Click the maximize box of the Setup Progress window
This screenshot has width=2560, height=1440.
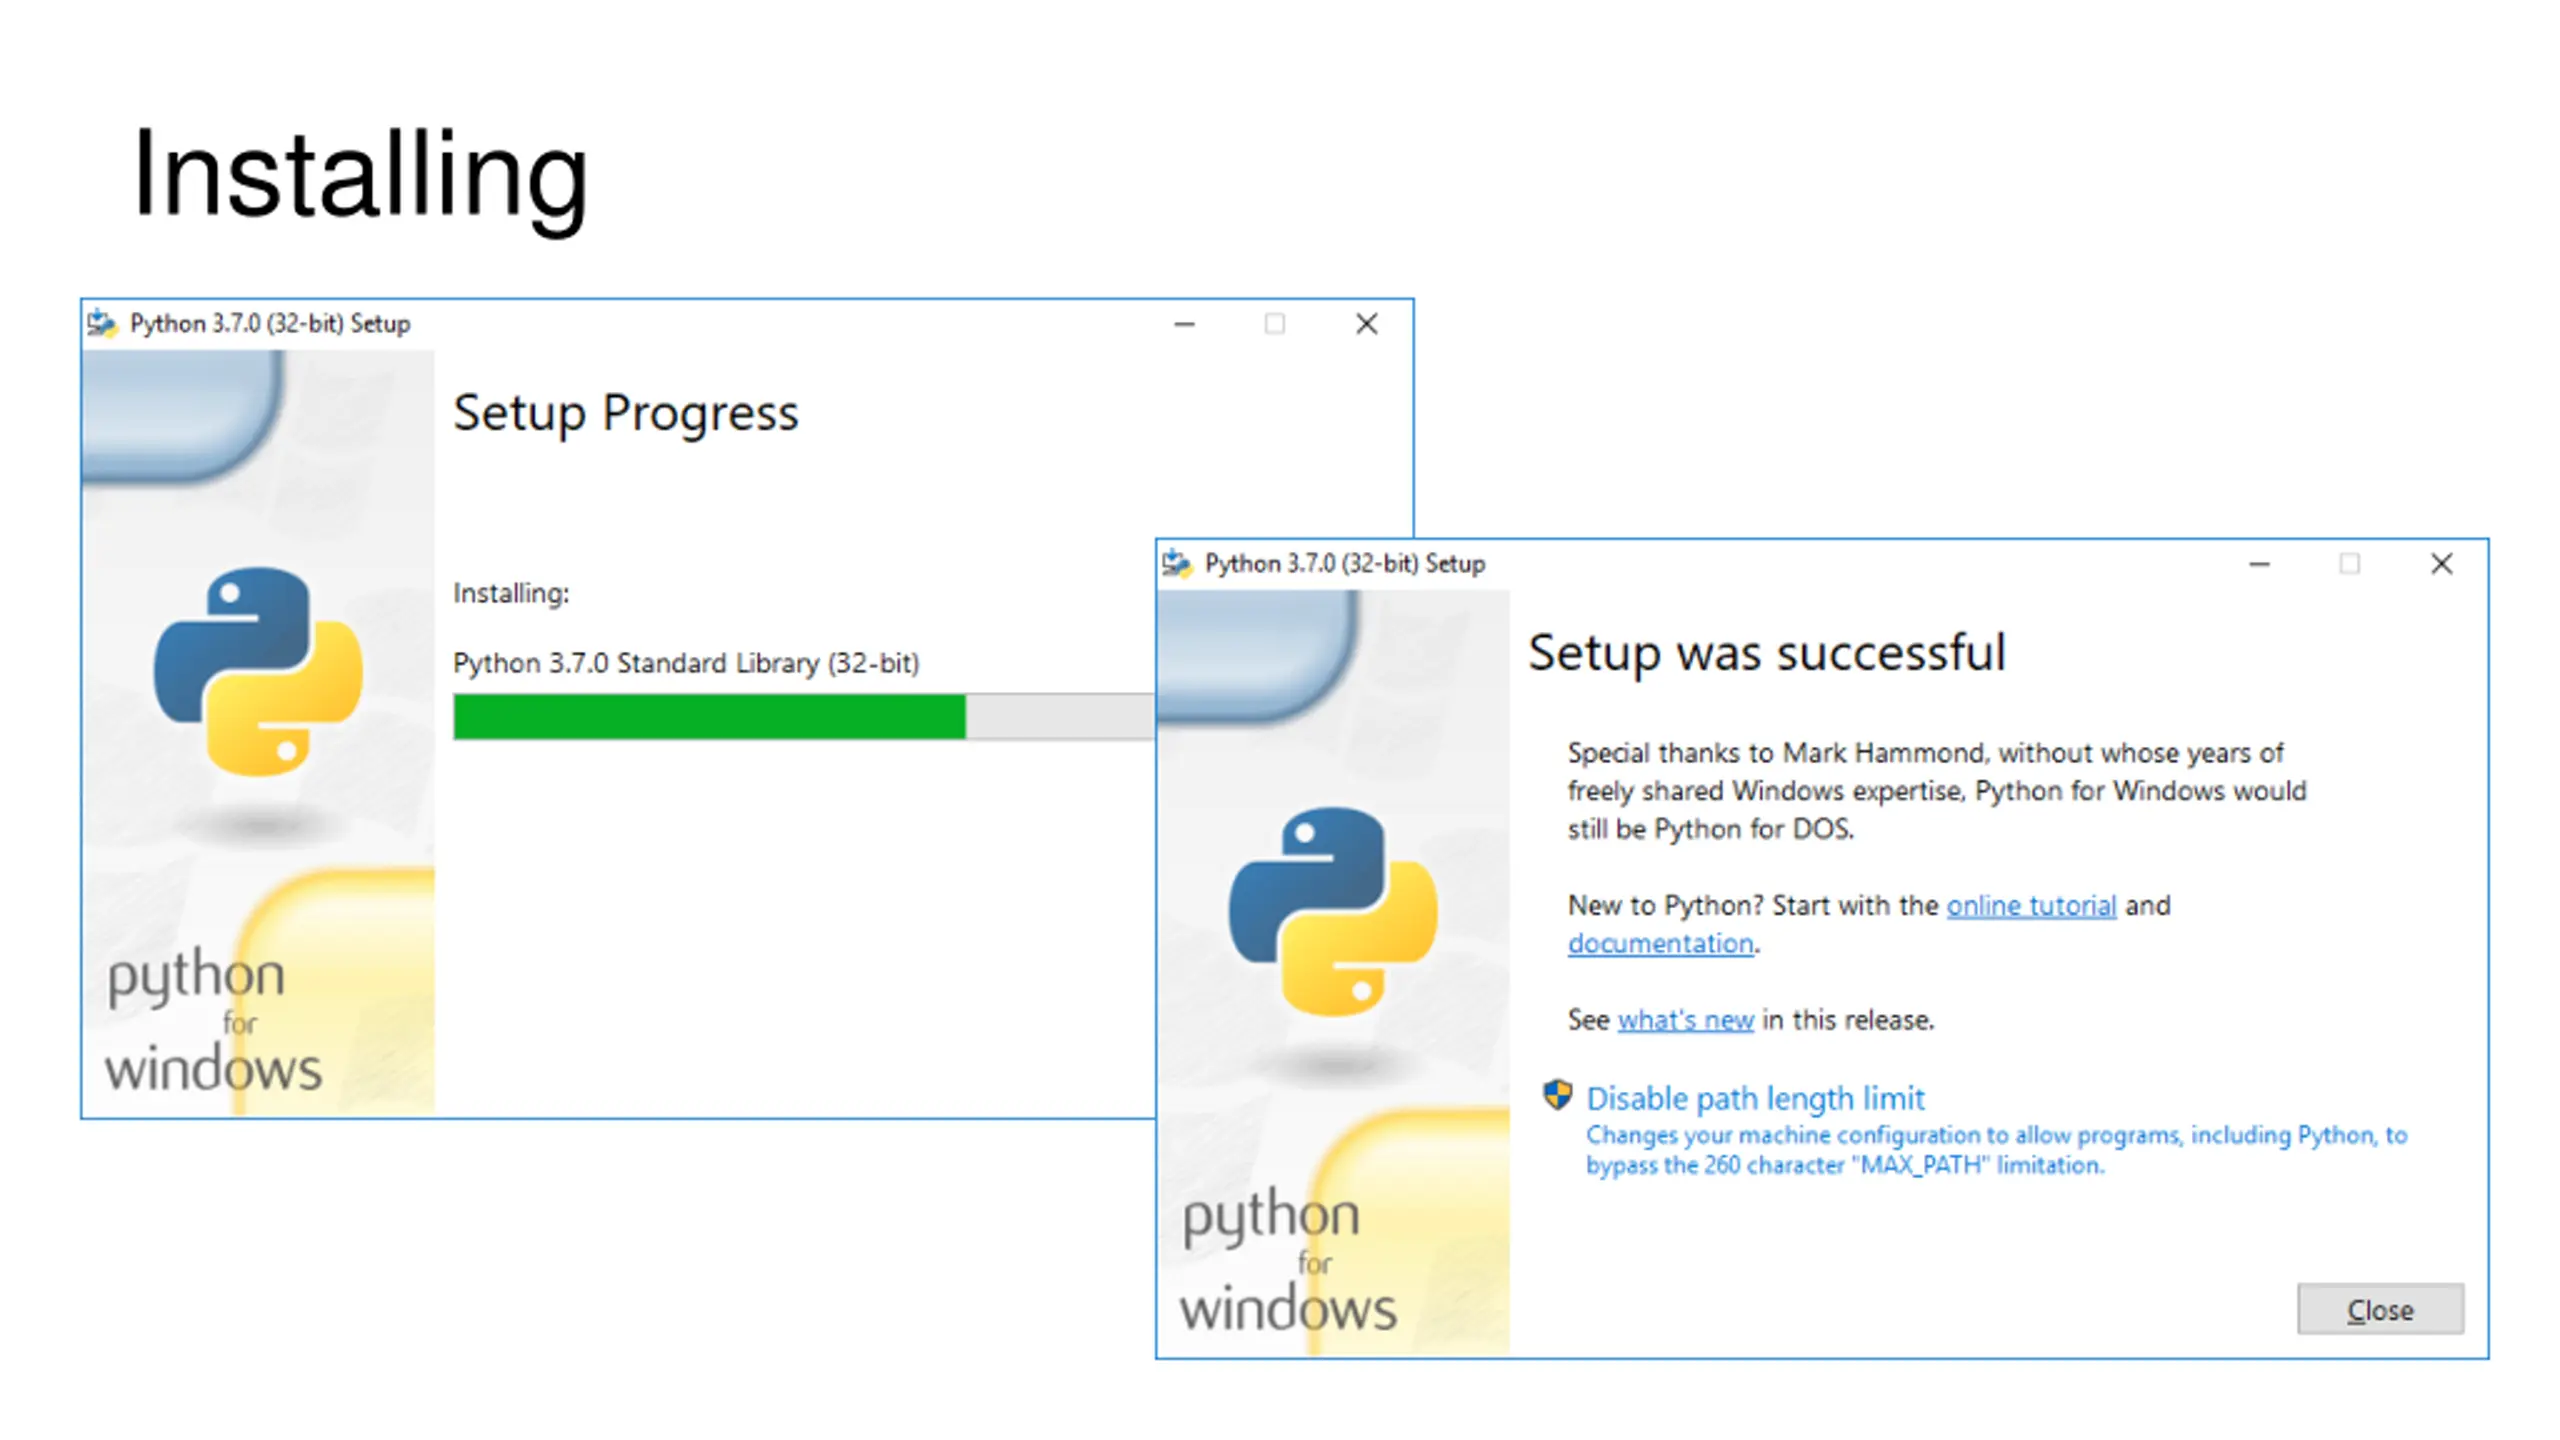1275,324
